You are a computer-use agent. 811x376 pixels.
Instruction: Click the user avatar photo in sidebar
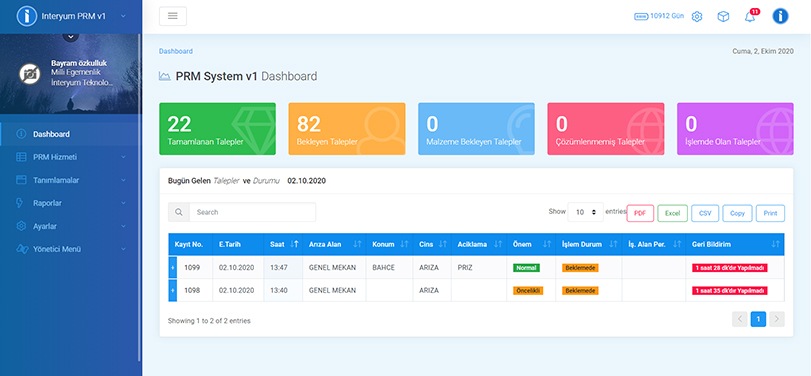pos(30,74)
